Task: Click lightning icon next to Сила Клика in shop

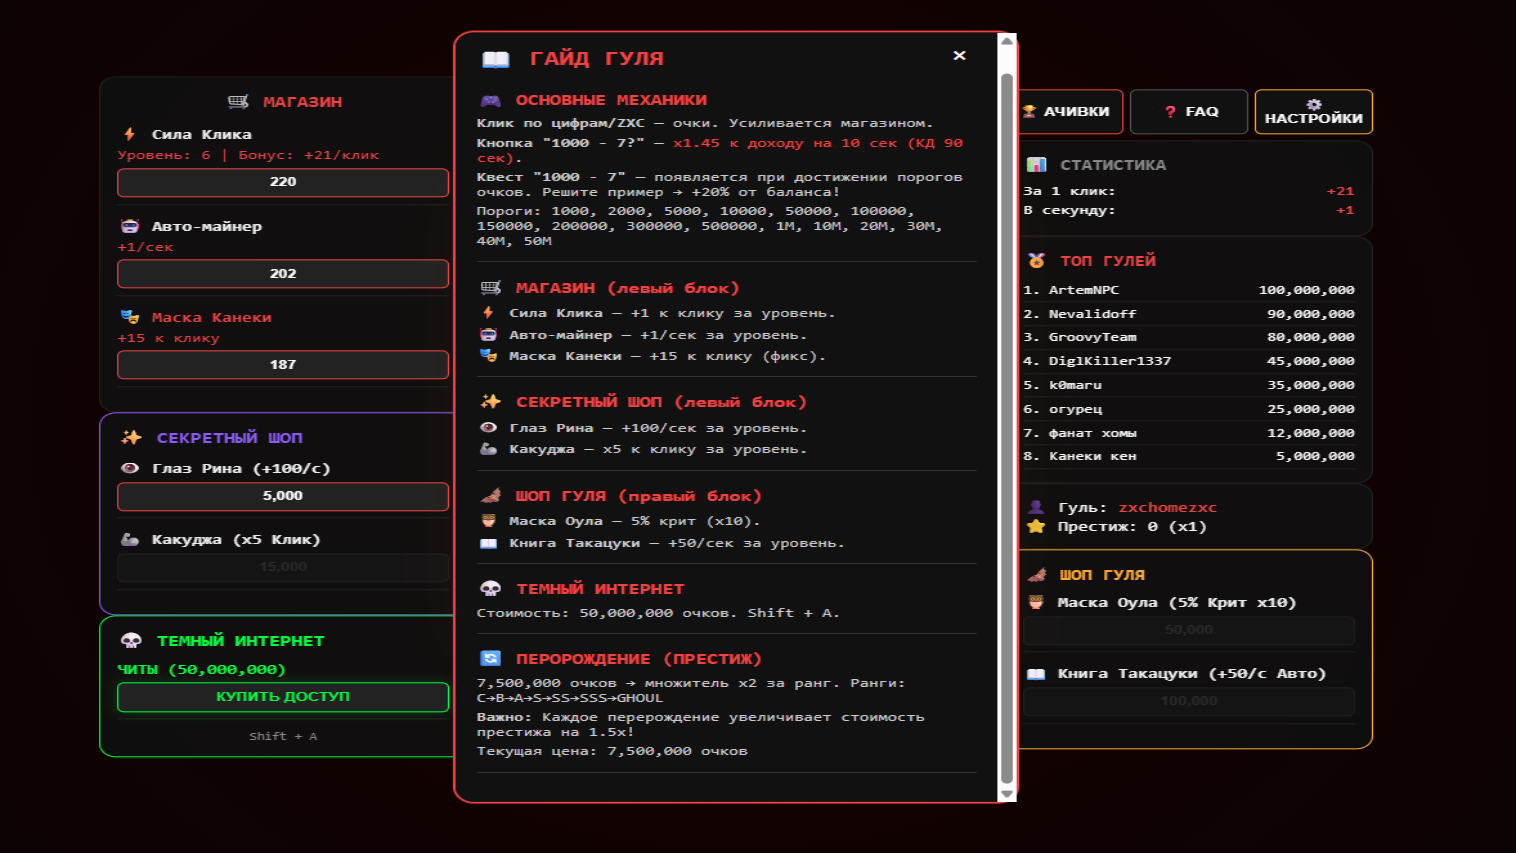Action: pyautogui.click(x=129, y=134)
